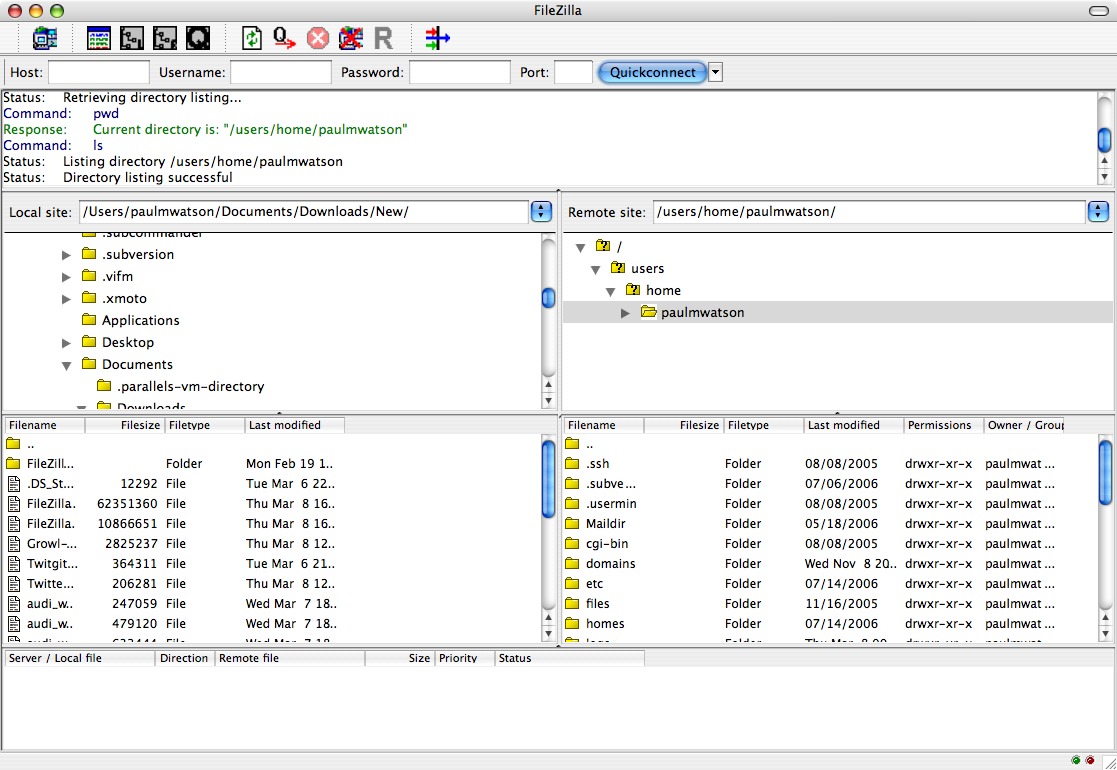Click the .subversion folder icon in local tree
This screenshot has width=1117, height=770.
coord(88,254)
